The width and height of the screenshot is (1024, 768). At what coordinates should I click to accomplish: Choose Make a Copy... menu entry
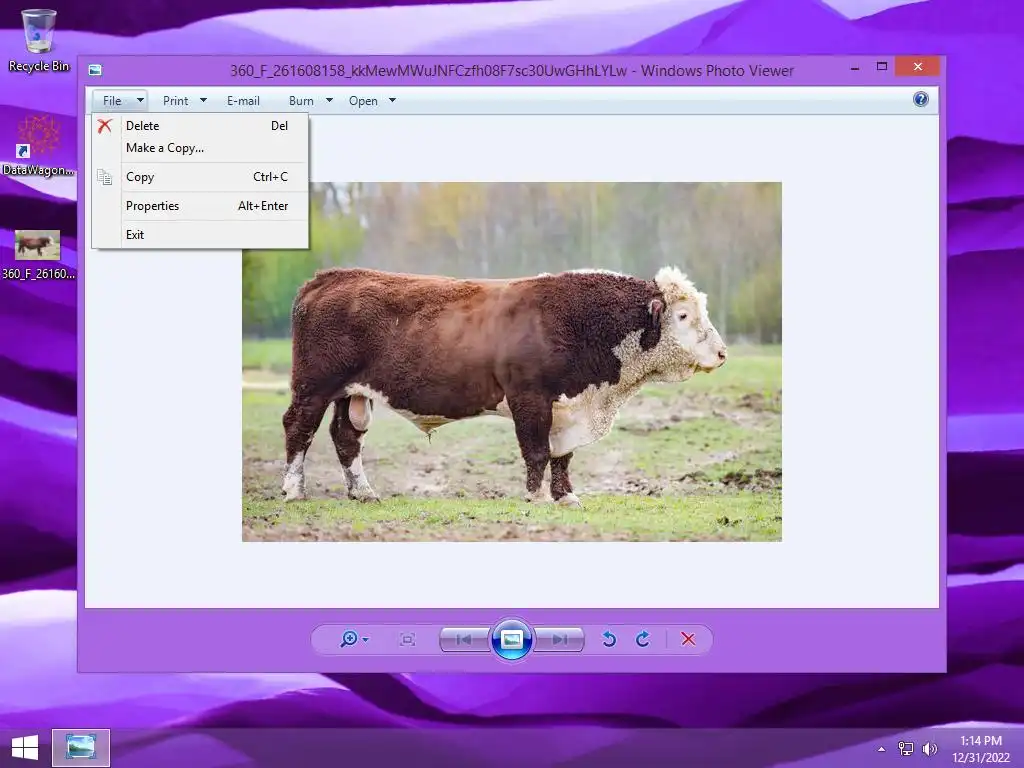click(x=200, y=148)
